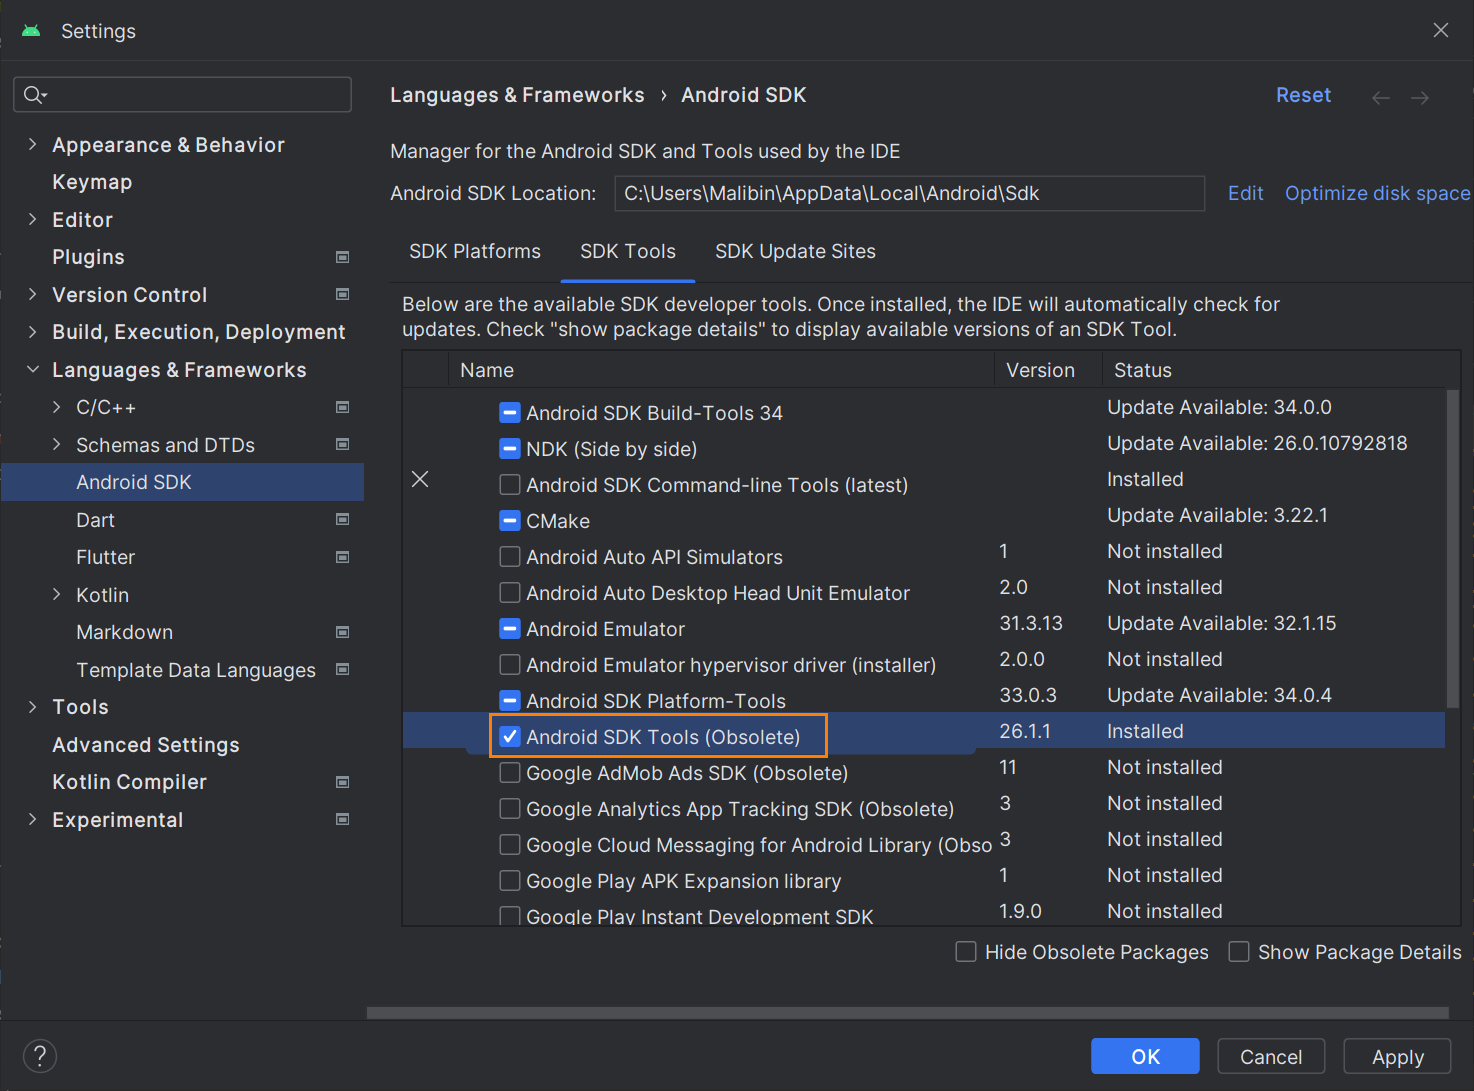Image resolution: width=1474 pixels, height=1091 pixels.
Task: Click the forward navigation arrow
Action: pos(1420,97)
